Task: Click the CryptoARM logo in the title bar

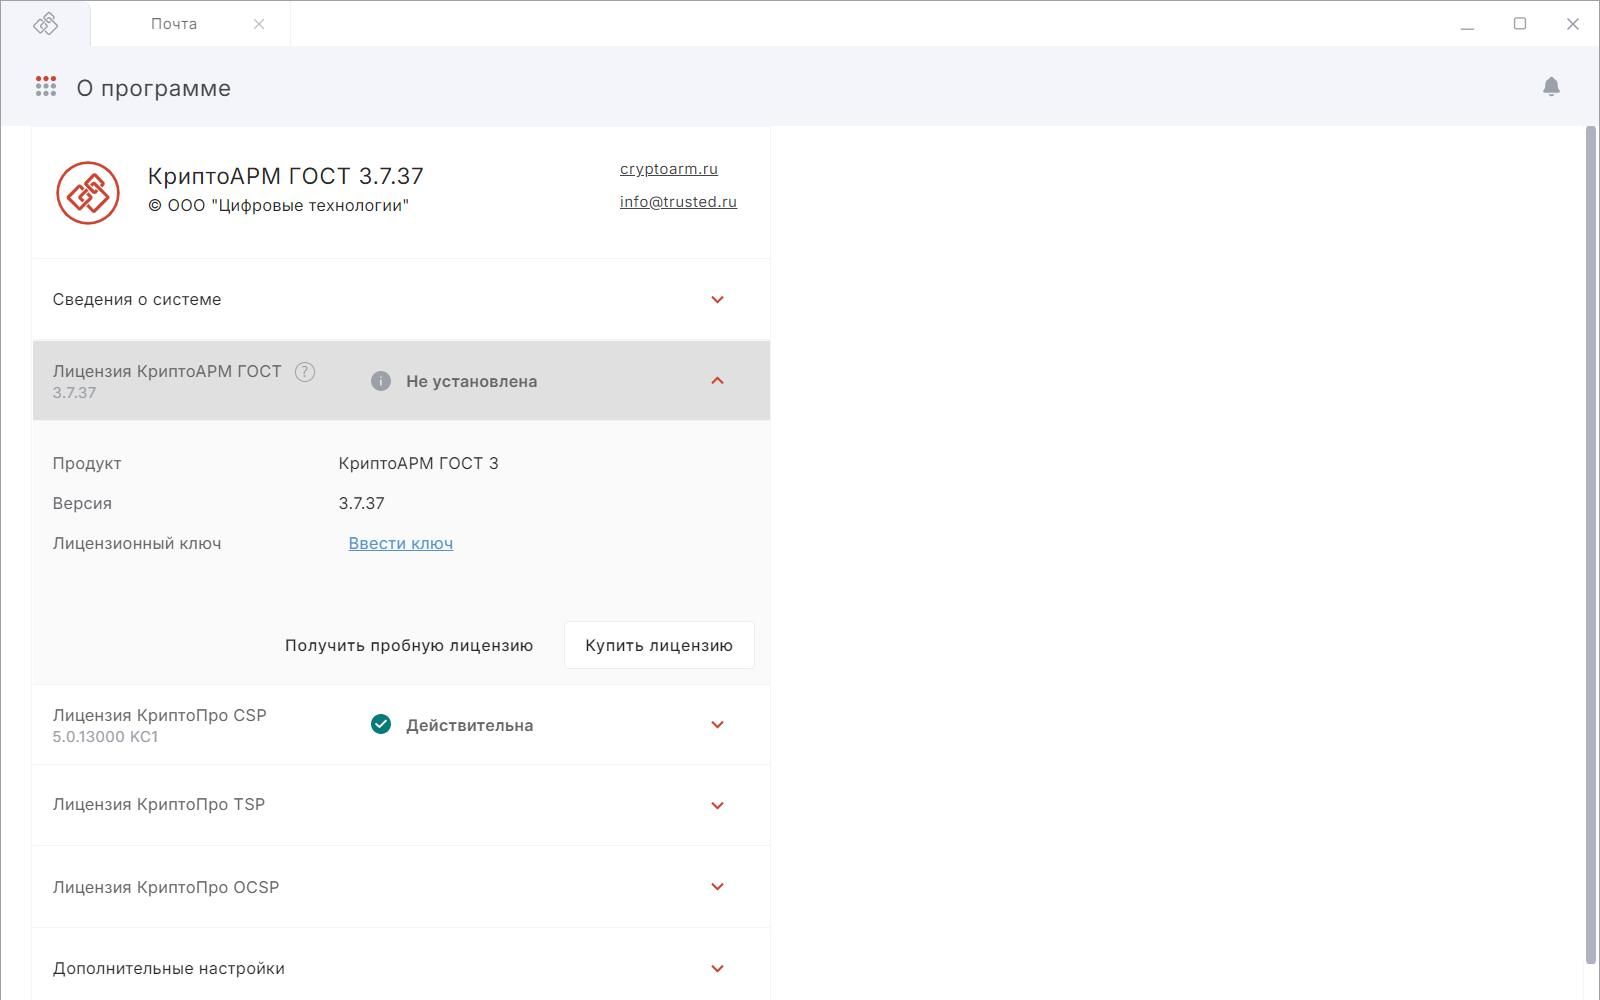Action: (x=46, y=23)
